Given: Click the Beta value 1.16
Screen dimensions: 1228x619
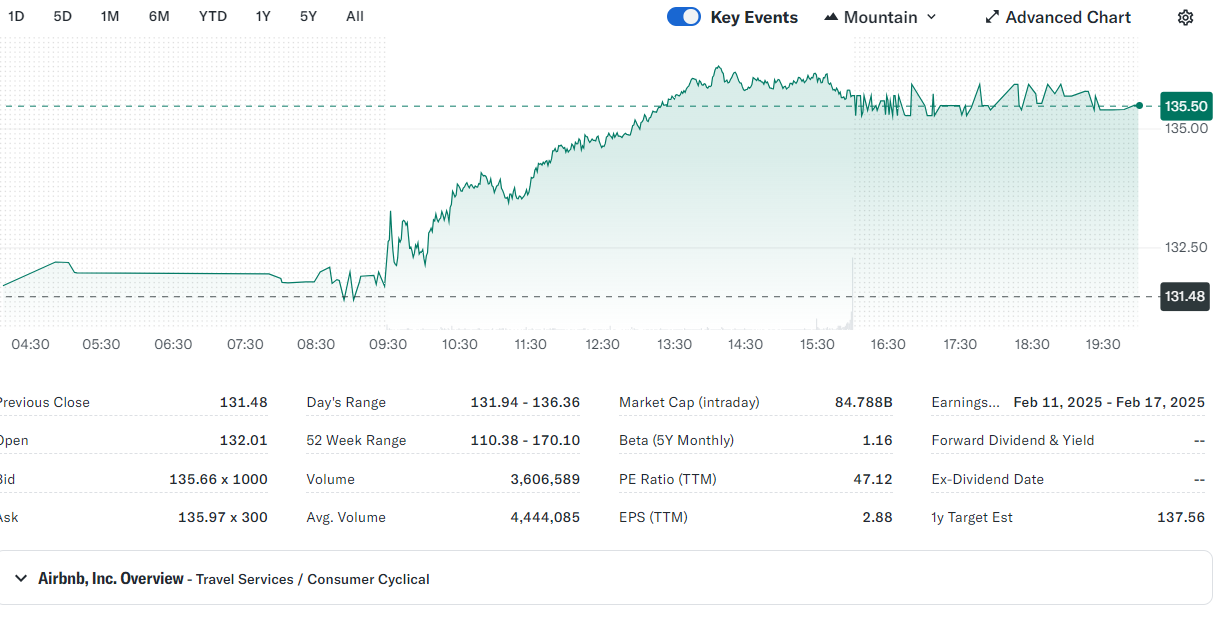Looking at the screenshot, I should 877,440.
